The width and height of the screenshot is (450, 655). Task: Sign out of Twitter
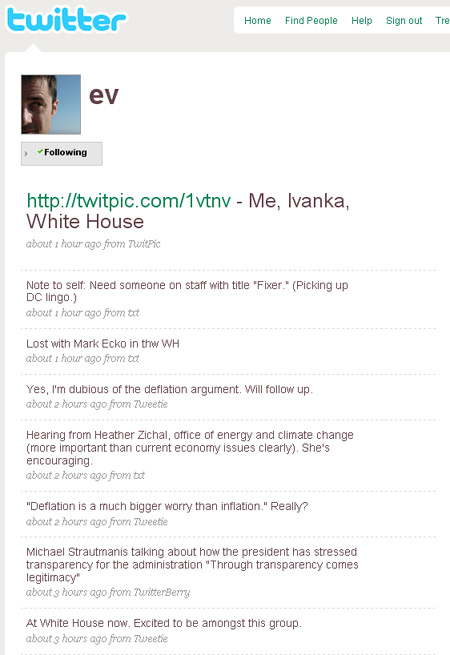click(404, 20)
